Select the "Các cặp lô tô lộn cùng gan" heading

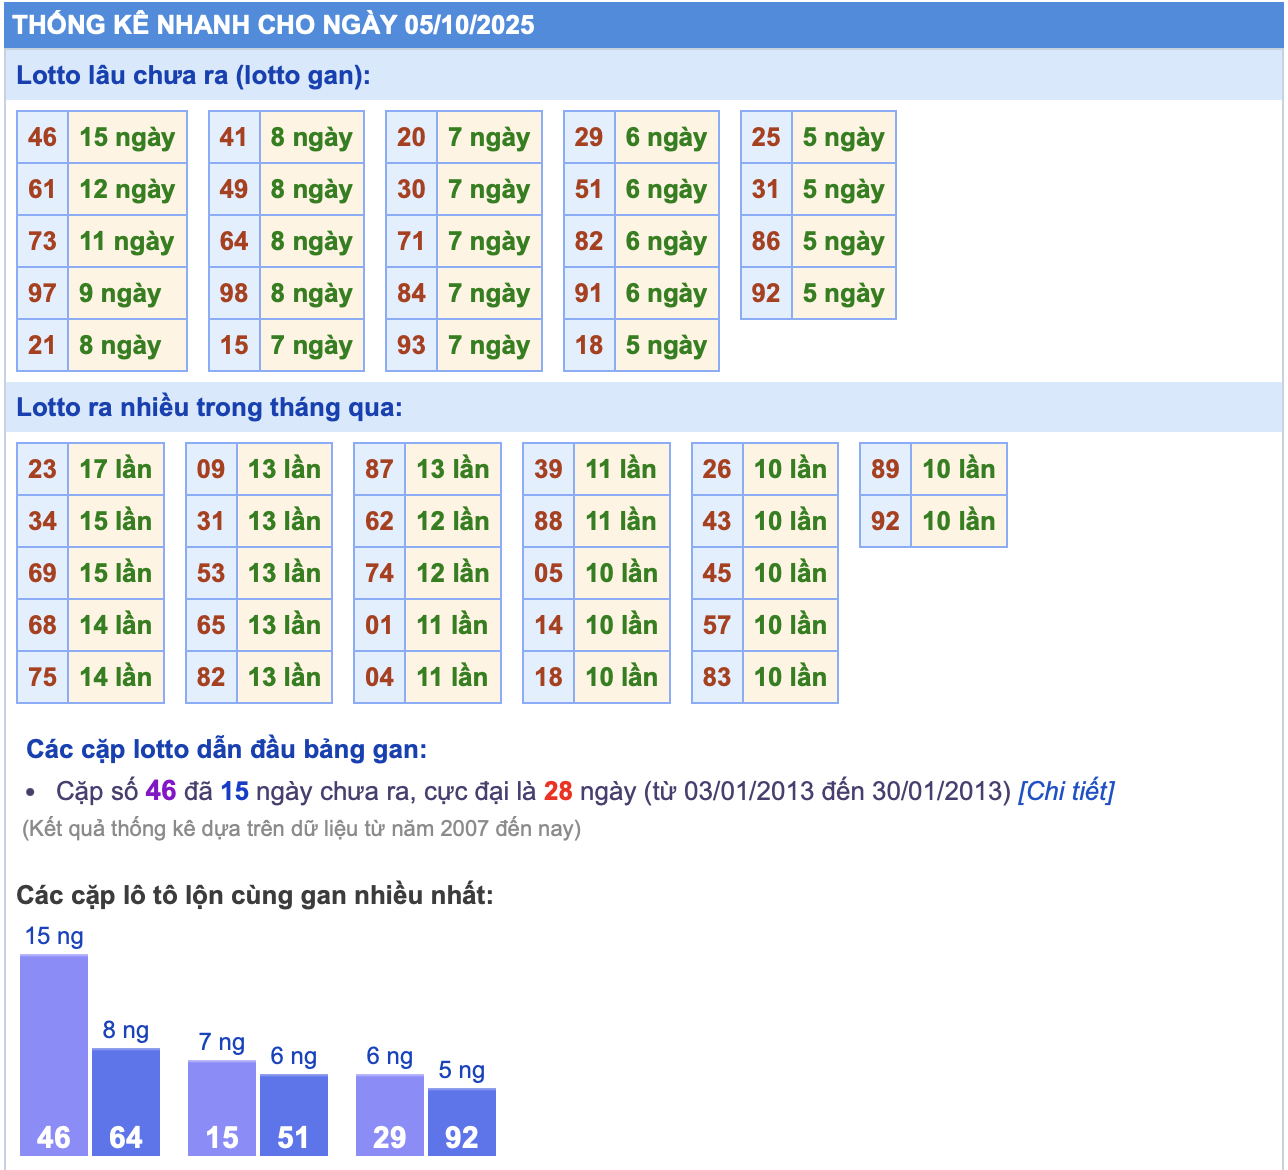click(255, 894)
